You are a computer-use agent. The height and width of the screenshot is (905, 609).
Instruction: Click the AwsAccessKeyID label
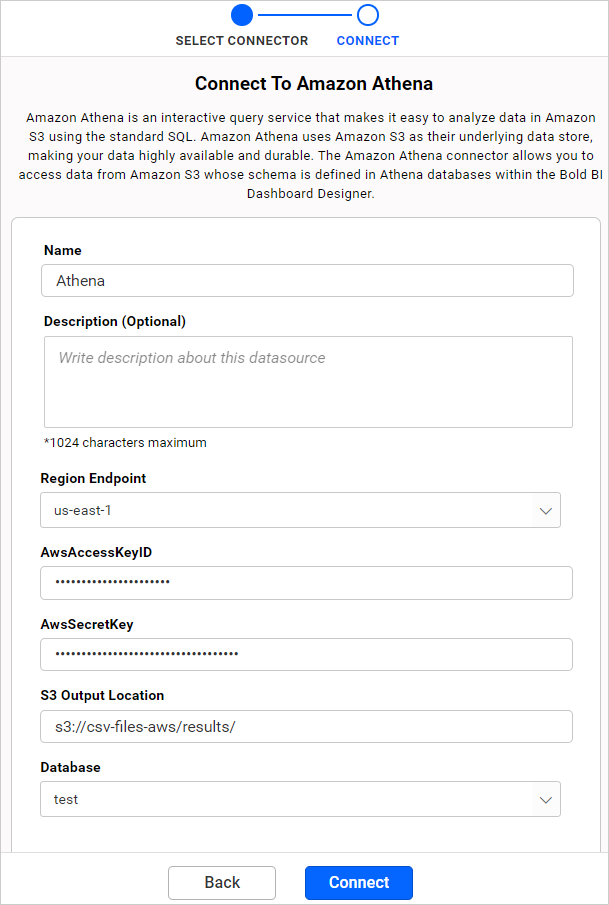click(96, 552)
